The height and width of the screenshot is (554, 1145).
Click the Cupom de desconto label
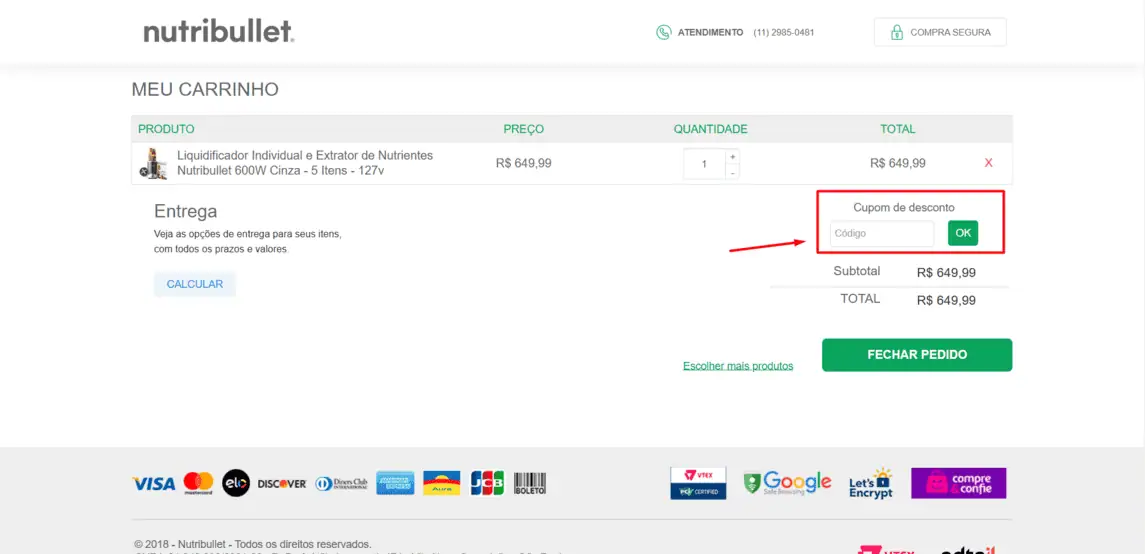(904, 207)
